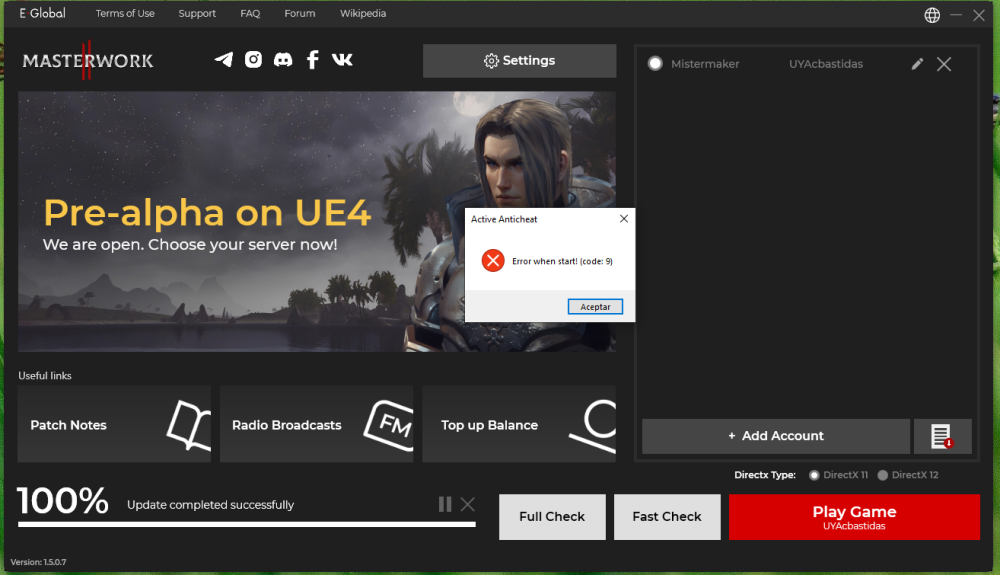Viewport: 1000px width, 575px height.
Task: Open the Terms of Use menu item
Action: [x=125, y=14]
